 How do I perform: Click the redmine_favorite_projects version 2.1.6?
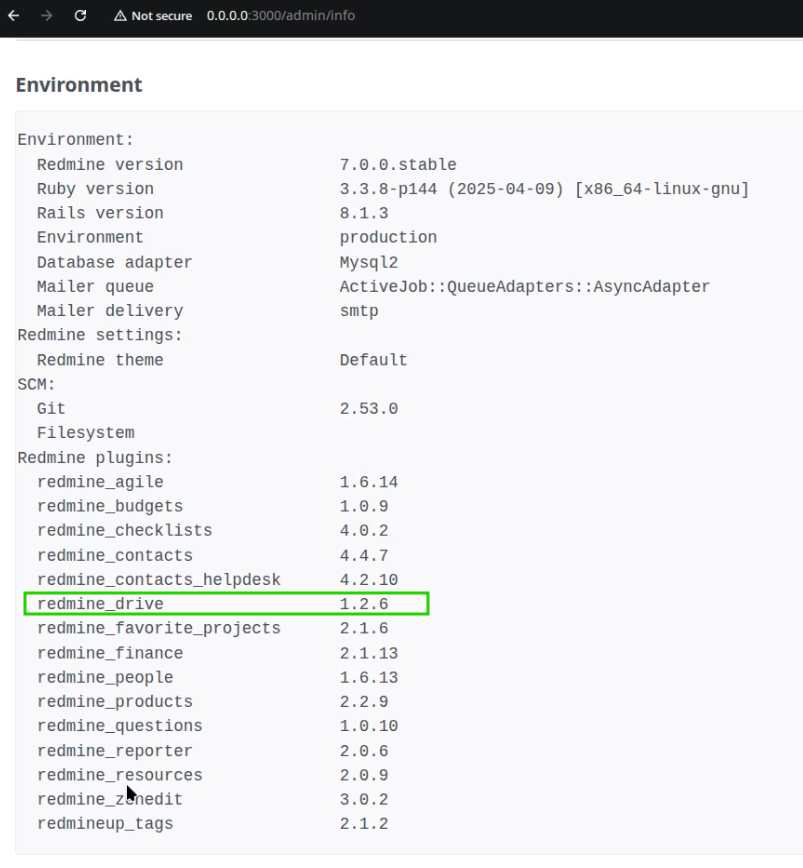coord(364,628)
